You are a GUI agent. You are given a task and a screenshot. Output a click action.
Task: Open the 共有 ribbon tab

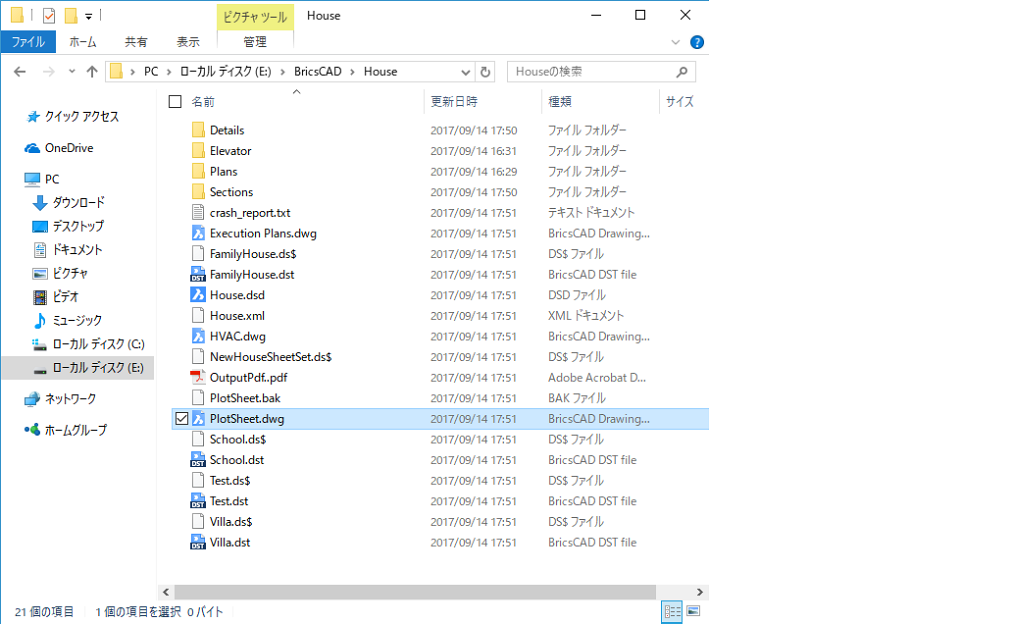[x=136, y=42]
